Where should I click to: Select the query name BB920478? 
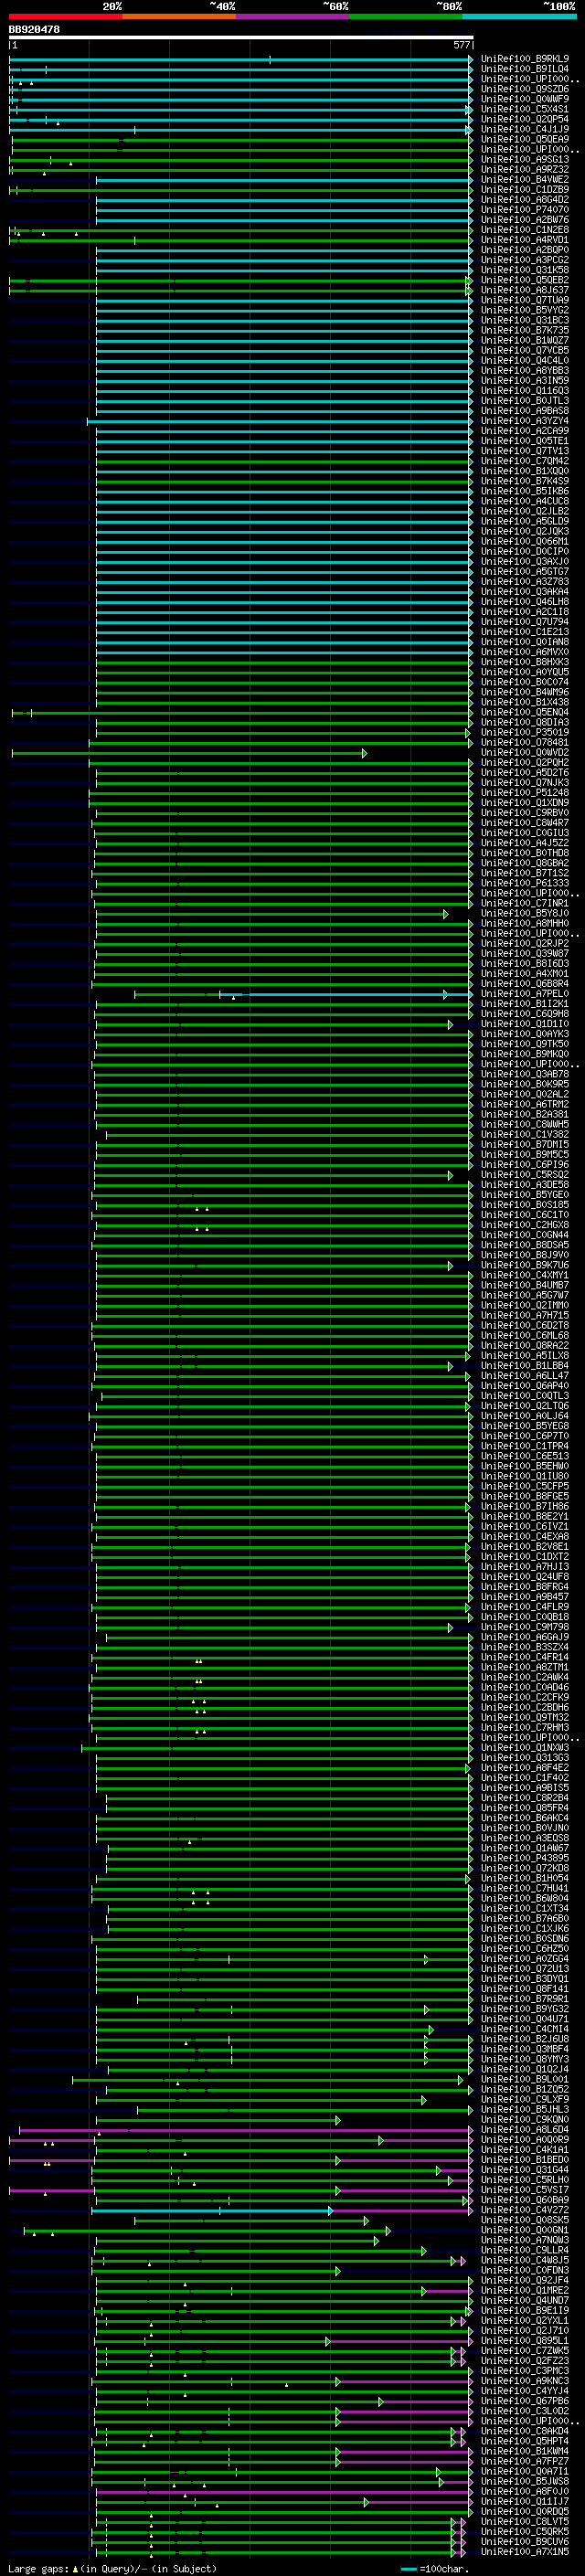(x=34, y=29)
